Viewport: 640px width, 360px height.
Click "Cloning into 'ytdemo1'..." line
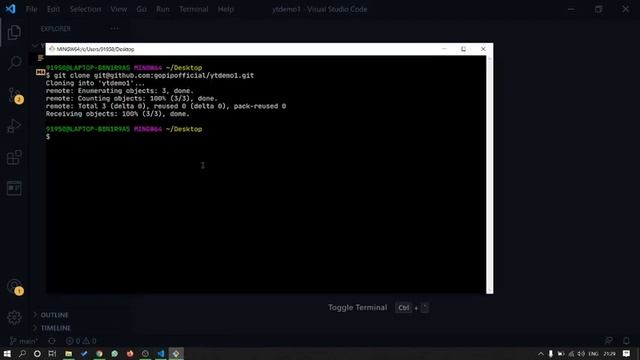click(95, 83)
